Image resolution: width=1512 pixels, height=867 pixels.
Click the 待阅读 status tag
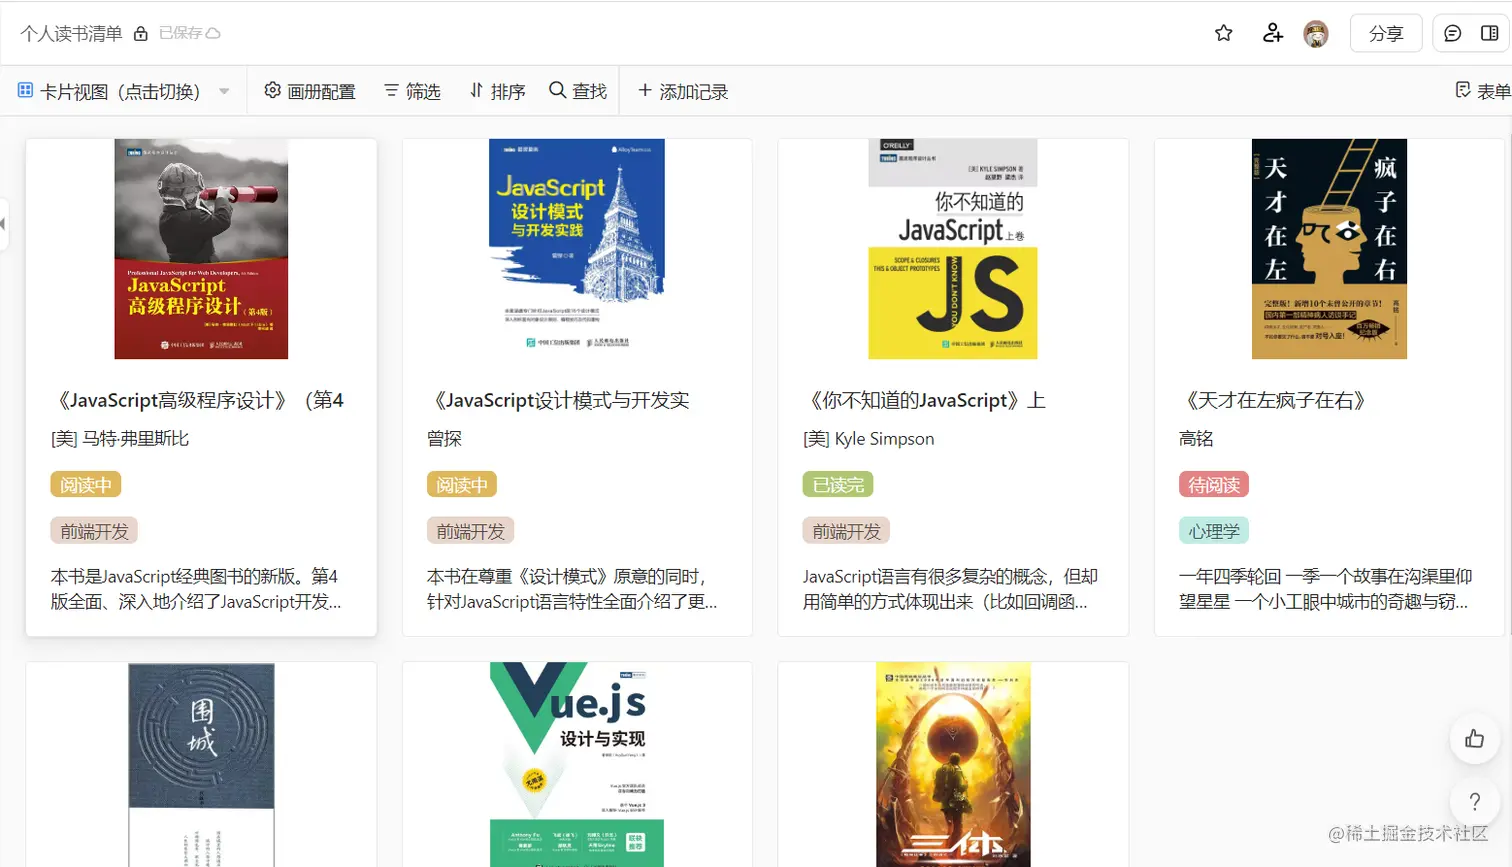pos(1214,485)
